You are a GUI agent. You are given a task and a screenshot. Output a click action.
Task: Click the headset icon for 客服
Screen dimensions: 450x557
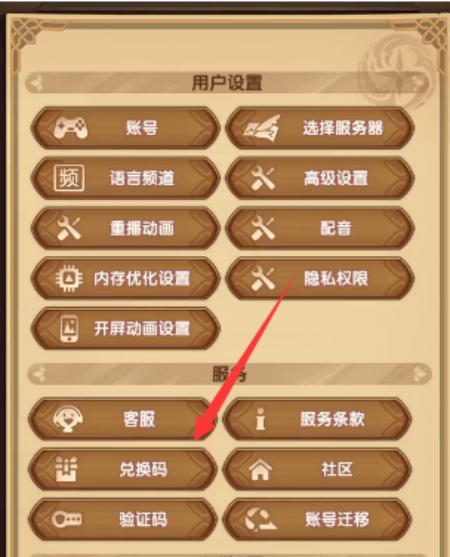coord(68,419)
